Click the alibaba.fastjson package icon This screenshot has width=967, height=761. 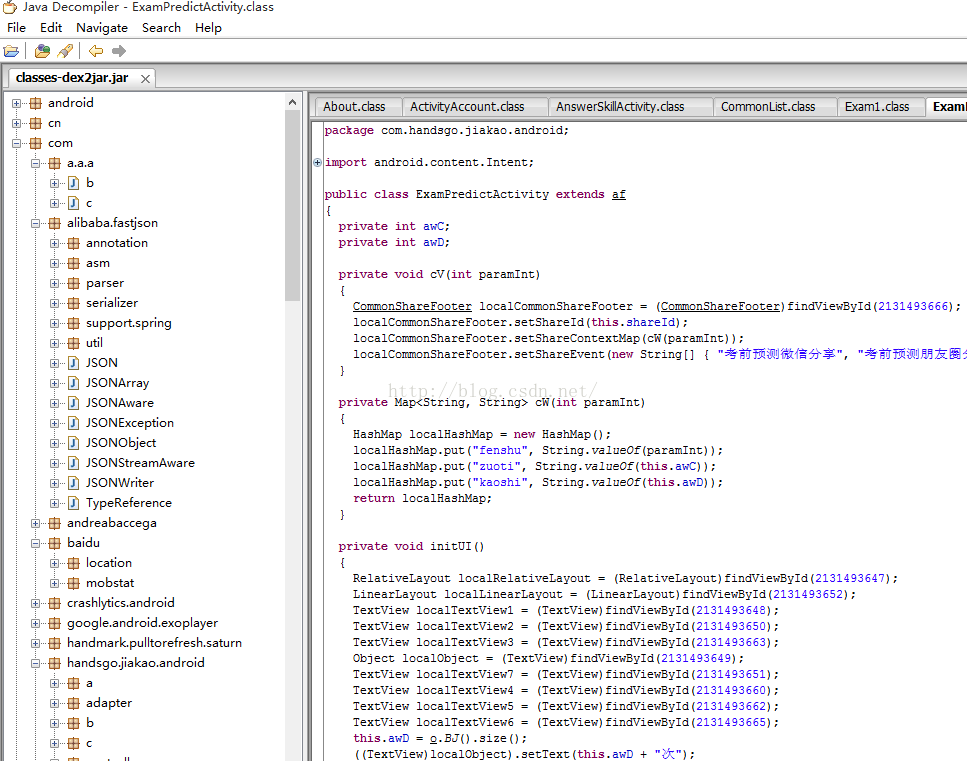[54, 223]
